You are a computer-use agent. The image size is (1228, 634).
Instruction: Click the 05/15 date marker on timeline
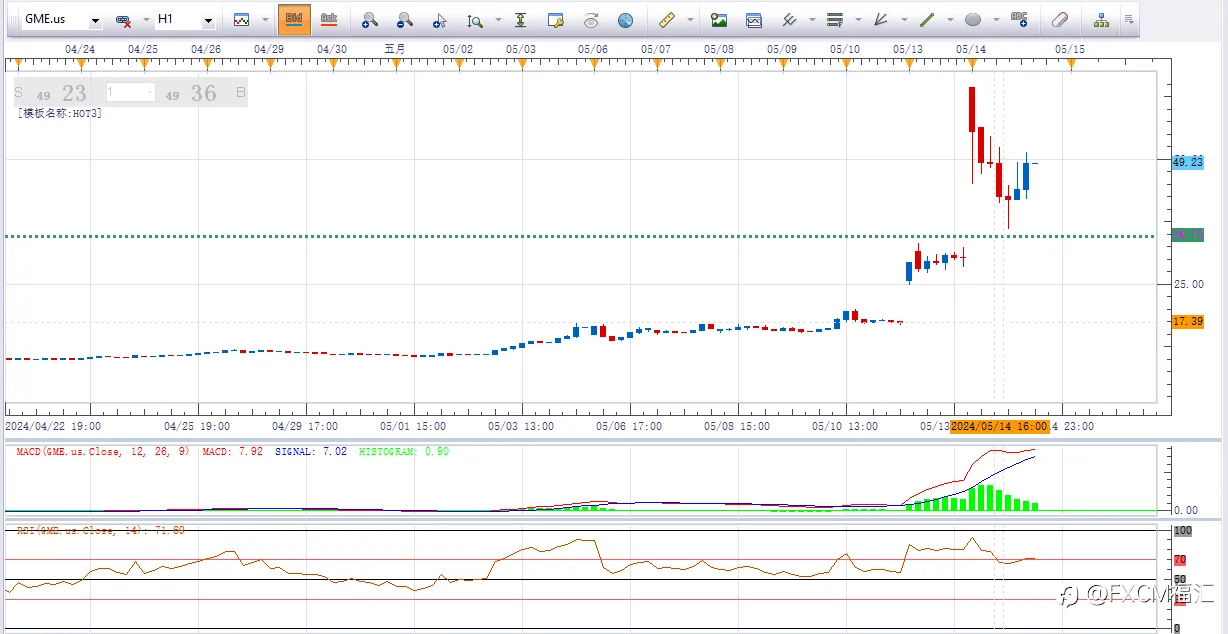(x=1069, y=49)
